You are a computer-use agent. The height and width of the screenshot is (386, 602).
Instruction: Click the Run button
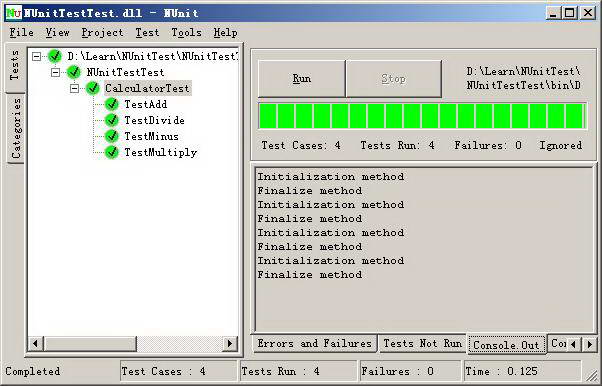click(301, 79)
